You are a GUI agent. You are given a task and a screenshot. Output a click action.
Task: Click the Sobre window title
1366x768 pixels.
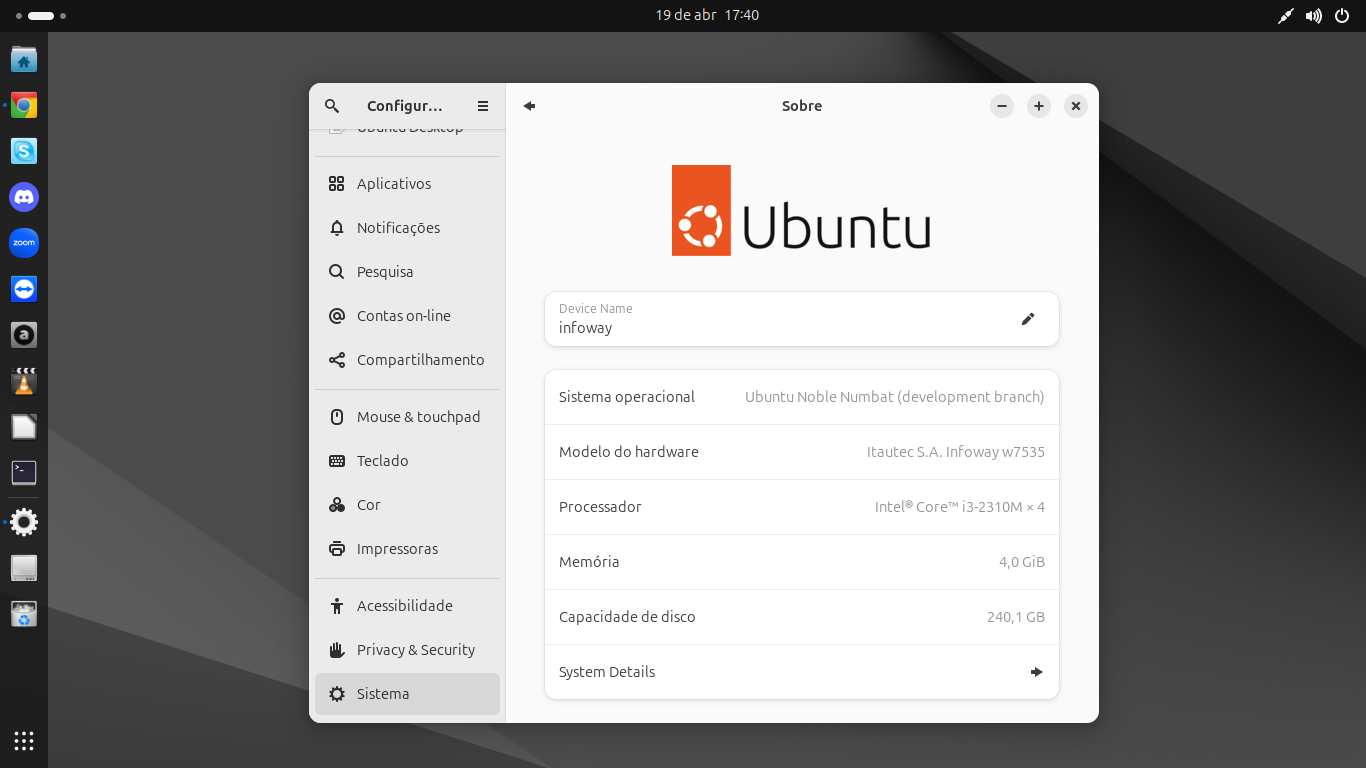[x=802, y=106]
